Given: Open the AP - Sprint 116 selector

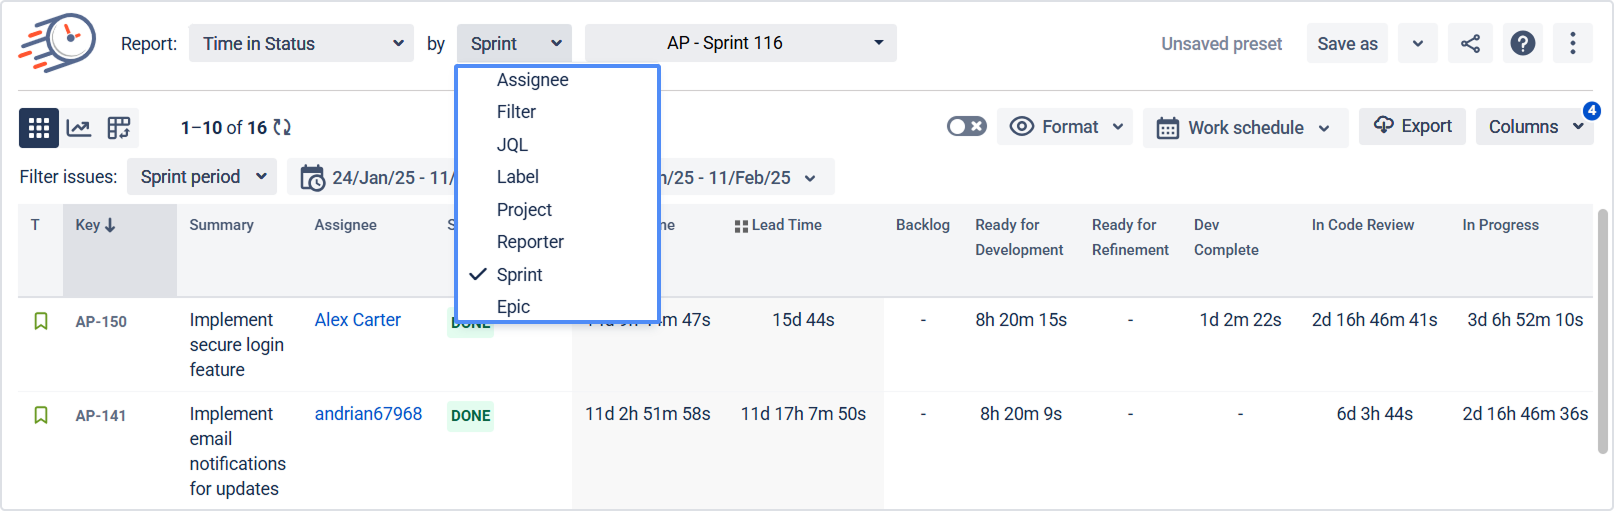Looking at the screenshot, I should coord(740,43).
